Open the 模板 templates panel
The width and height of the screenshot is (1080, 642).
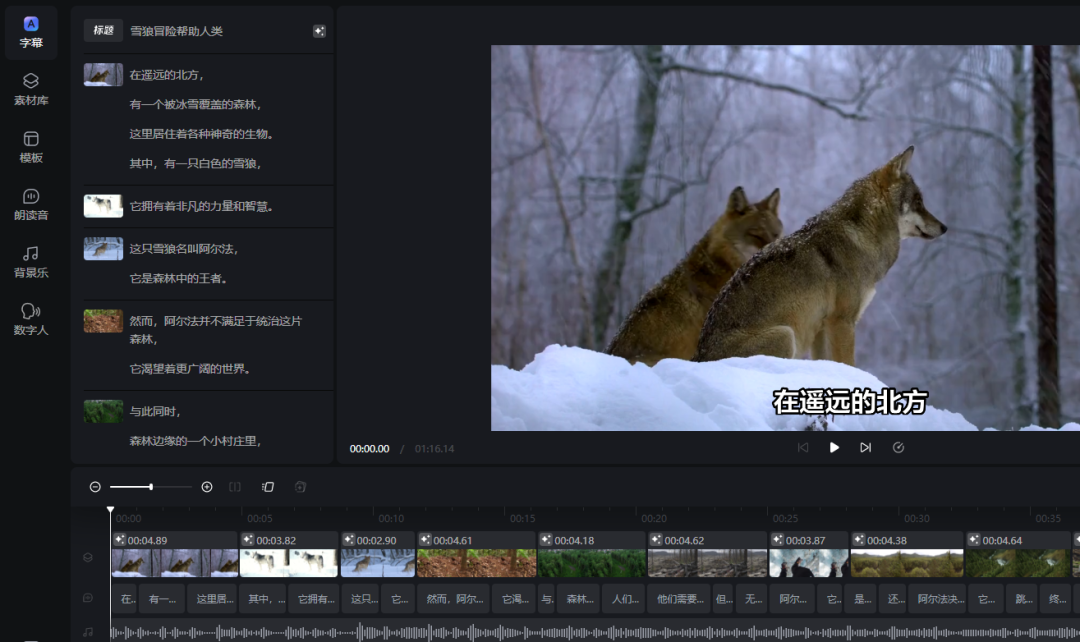(x=31, y=147)
